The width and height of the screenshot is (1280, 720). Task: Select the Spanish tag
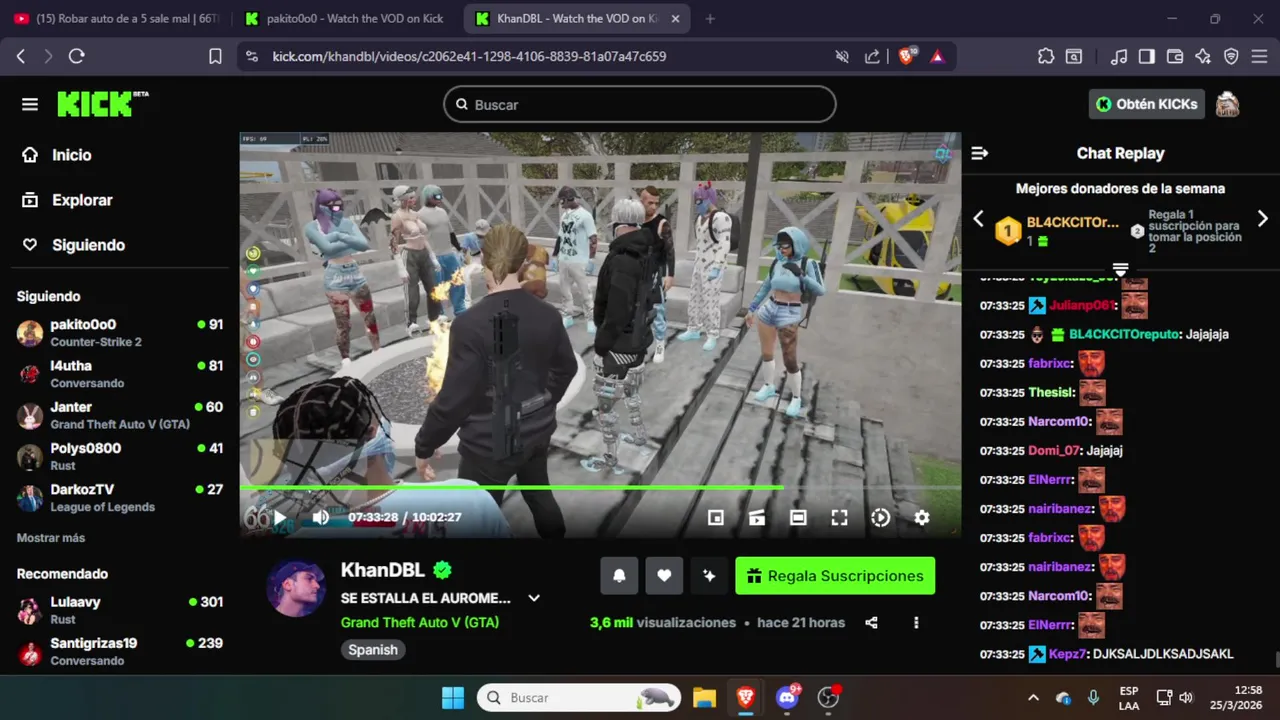(373, 650)
